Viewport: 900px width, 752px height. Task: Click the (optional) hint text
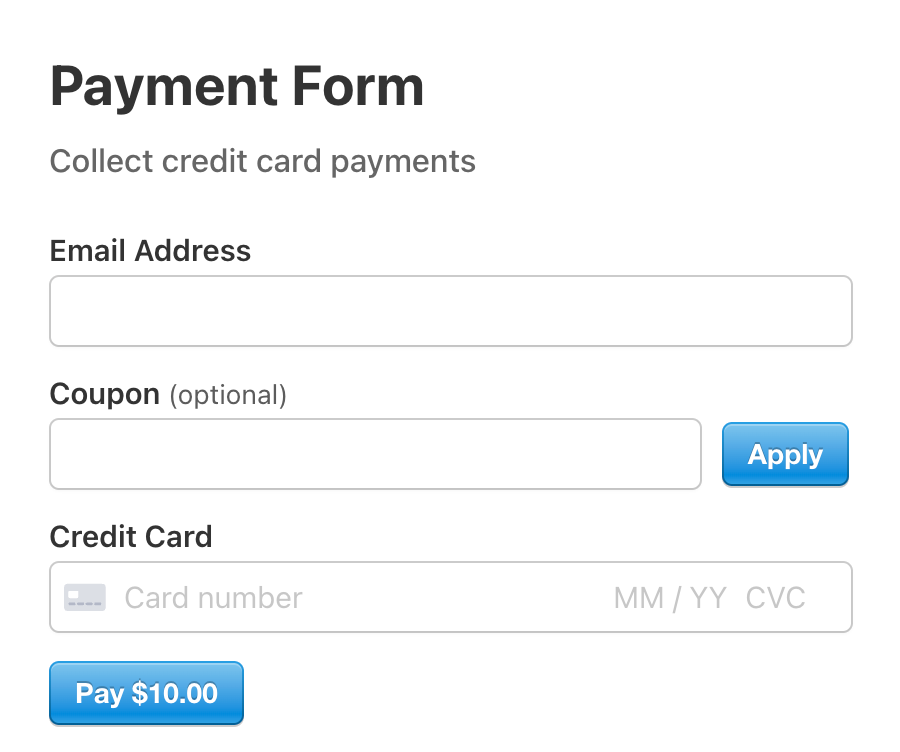228,395
